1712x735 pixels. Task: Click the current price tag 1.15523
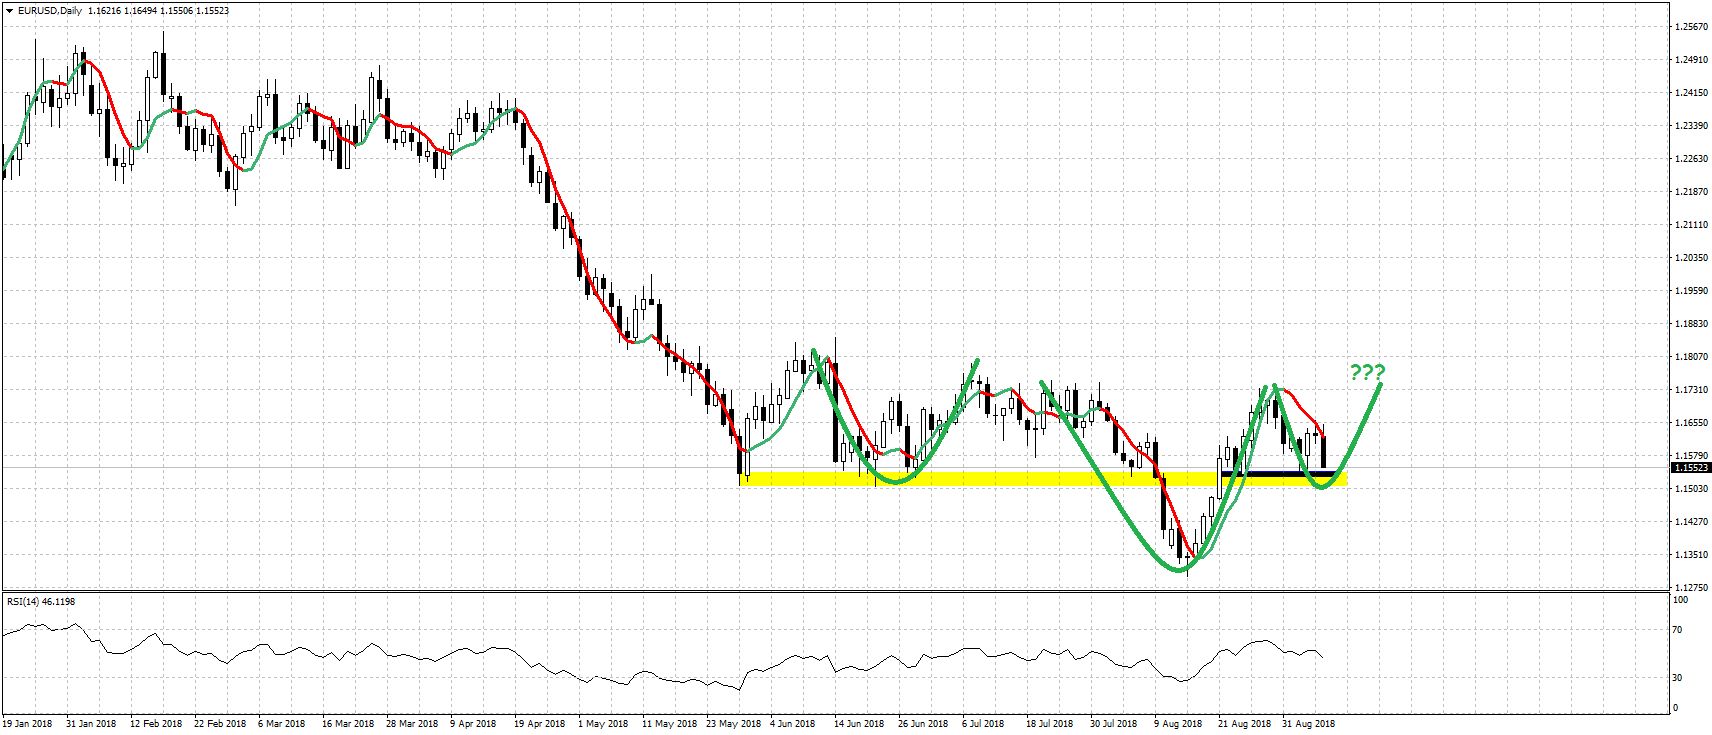pyautogui.click(x=1691, y=467)
